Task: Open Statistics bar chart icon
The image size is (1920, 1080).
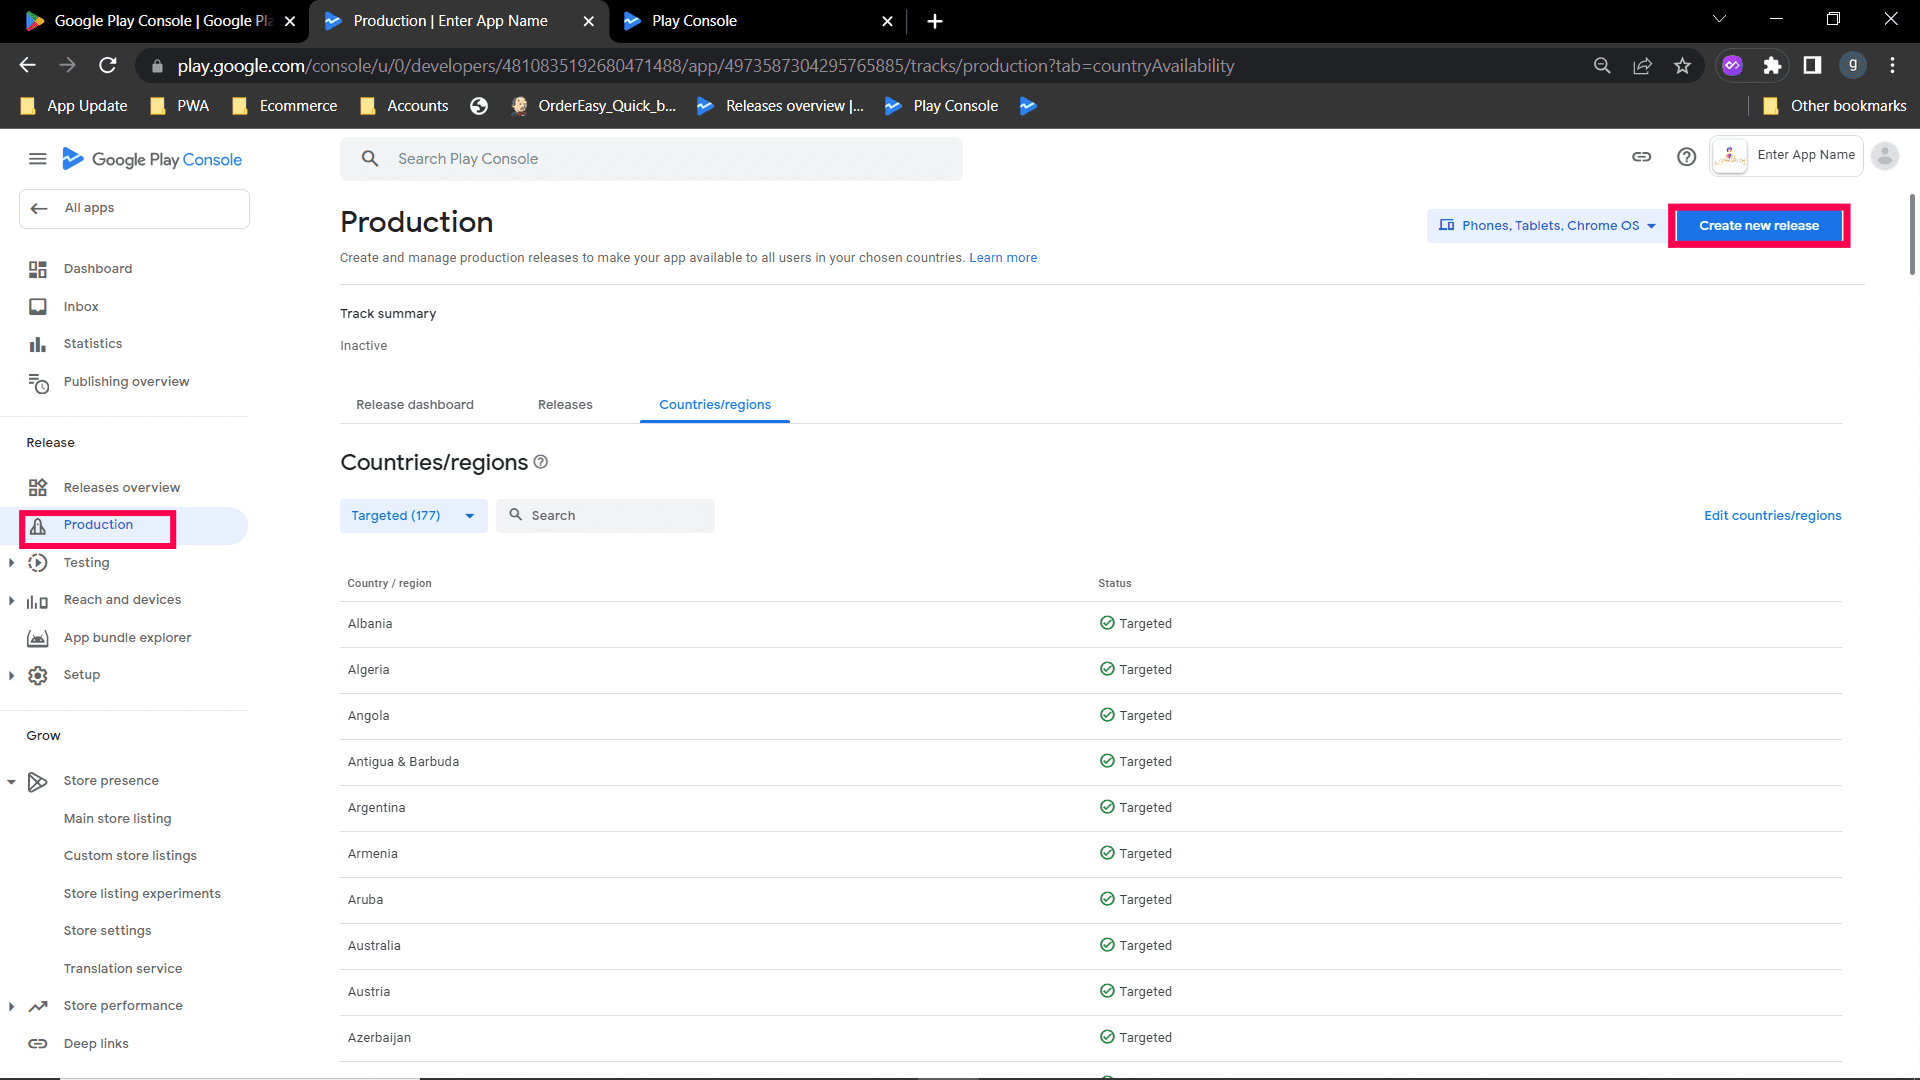Action: [x=38, y=344]
